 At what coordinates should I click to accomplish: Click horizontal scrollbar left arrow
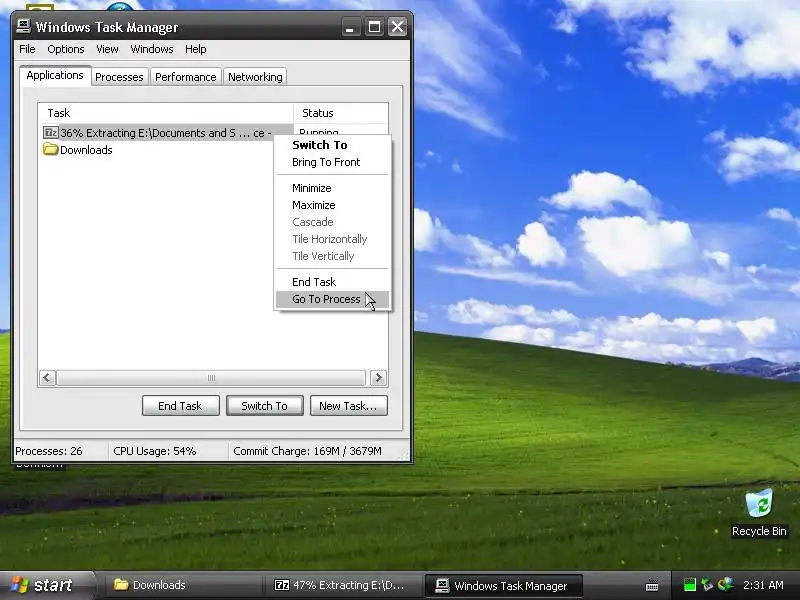(x=47, y=378)
